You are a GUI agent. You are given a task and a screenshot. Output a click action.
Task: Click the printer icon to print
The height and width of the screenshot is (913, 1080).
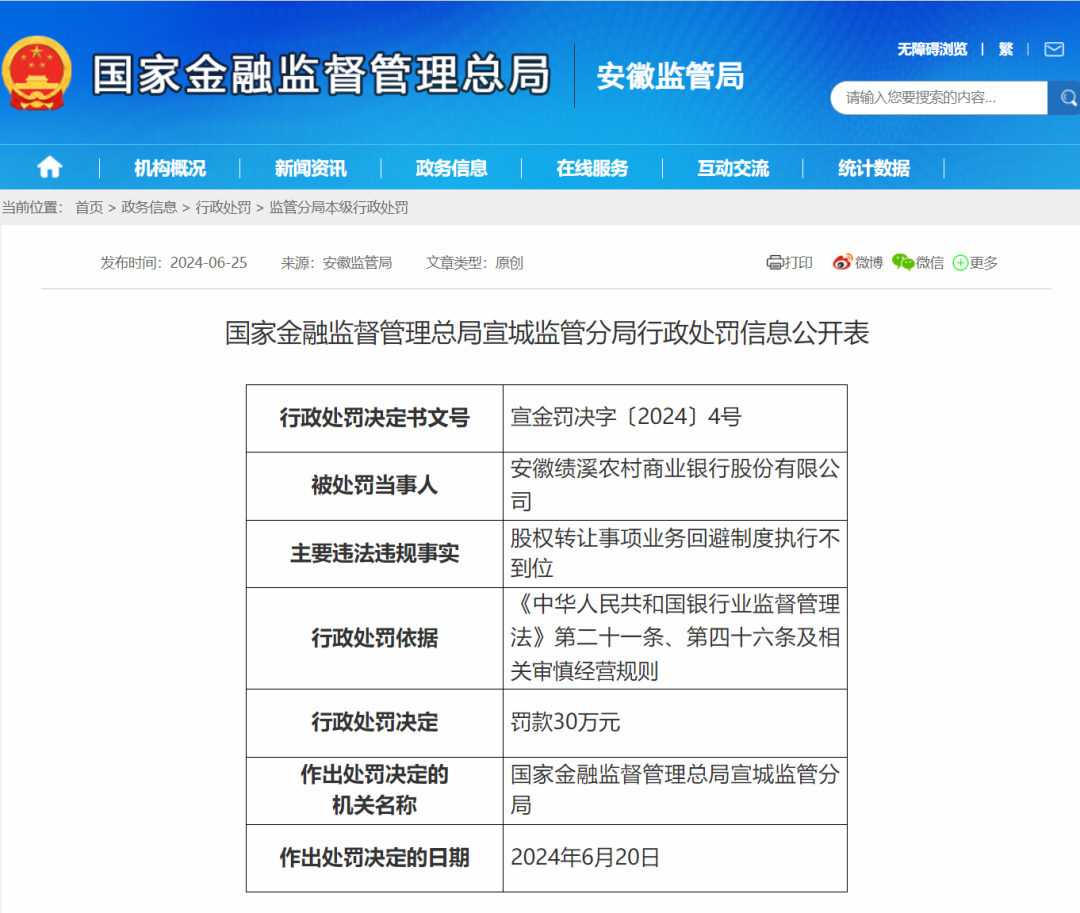774,262
